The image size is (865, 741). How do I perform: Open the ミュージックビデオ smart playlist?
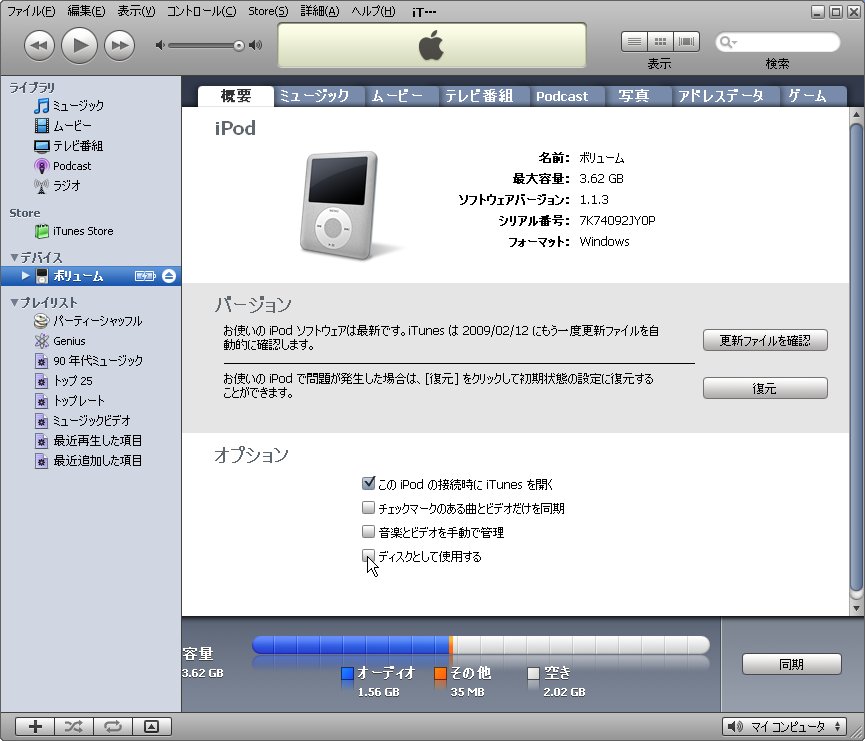click(x=91, y=420)
